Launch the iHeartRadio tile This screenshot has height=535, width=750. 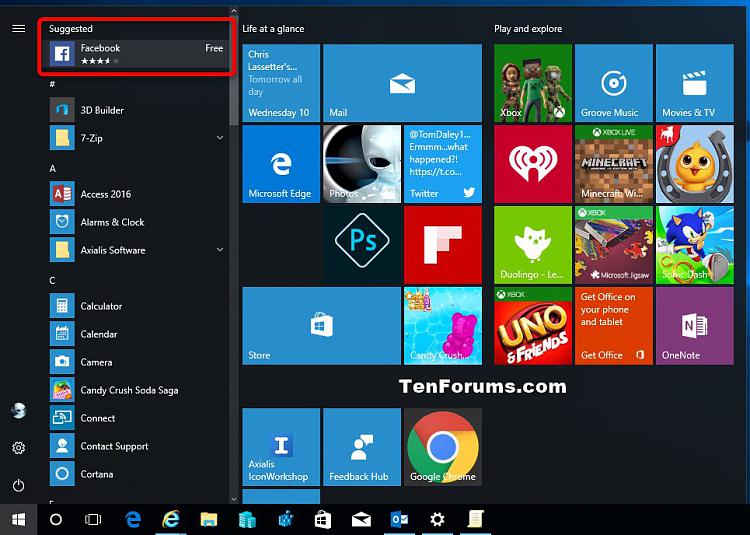533,163
